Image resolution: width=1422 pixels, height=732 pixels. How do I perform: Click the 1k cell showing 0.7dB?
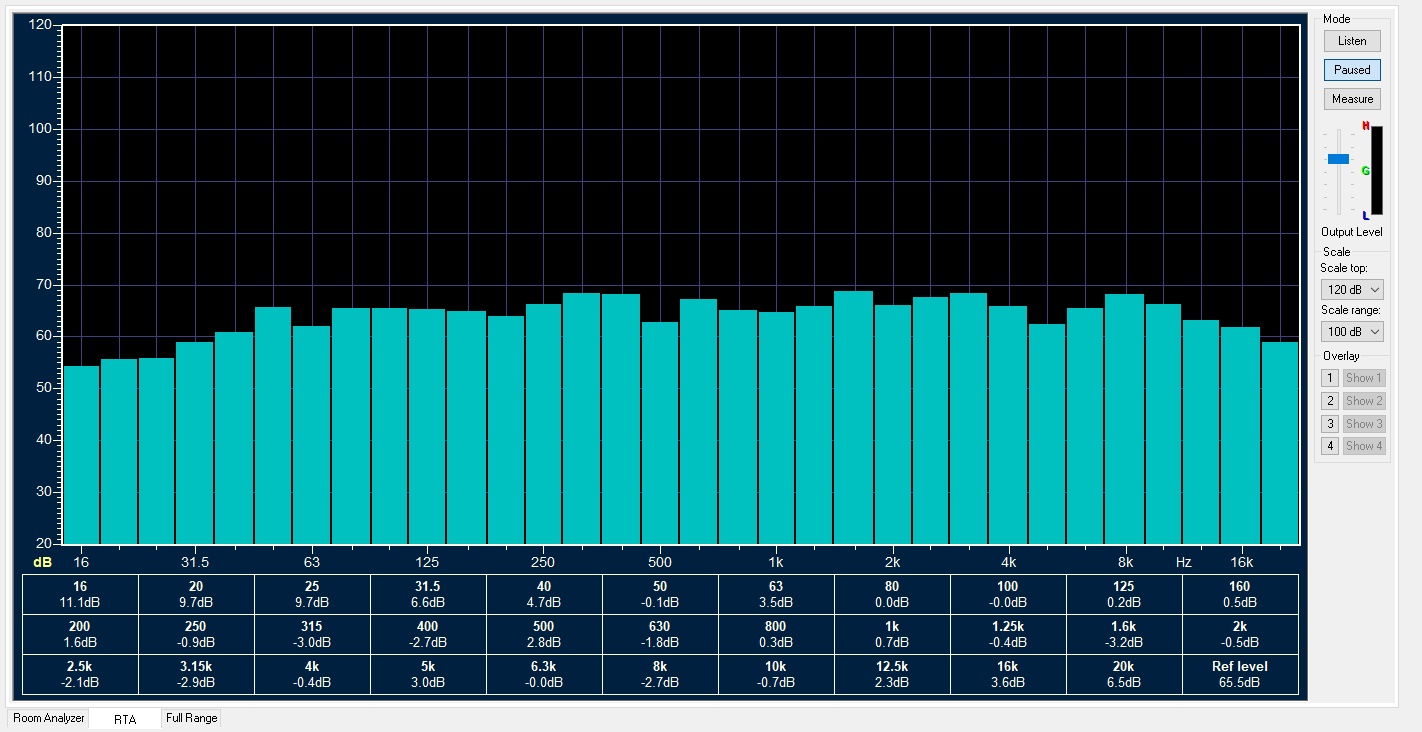click(892, 635)
